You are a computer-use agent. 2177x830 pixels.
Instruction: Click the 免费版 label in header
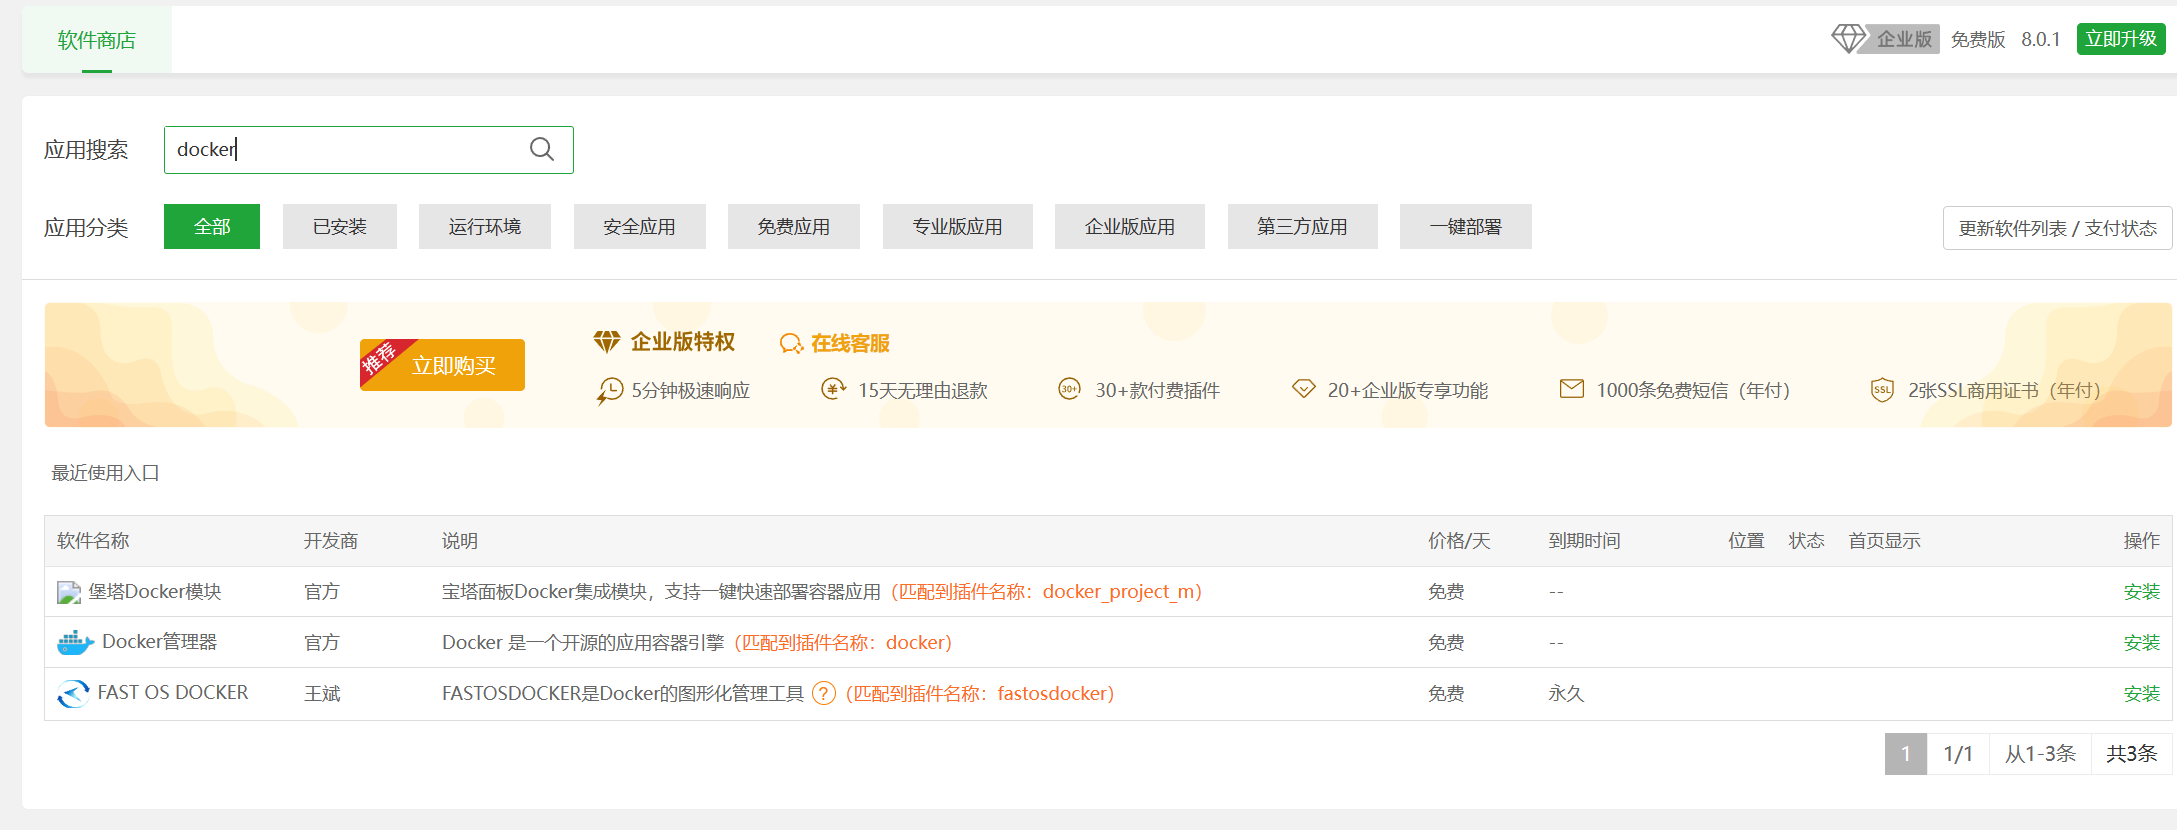coord(1978,39)
